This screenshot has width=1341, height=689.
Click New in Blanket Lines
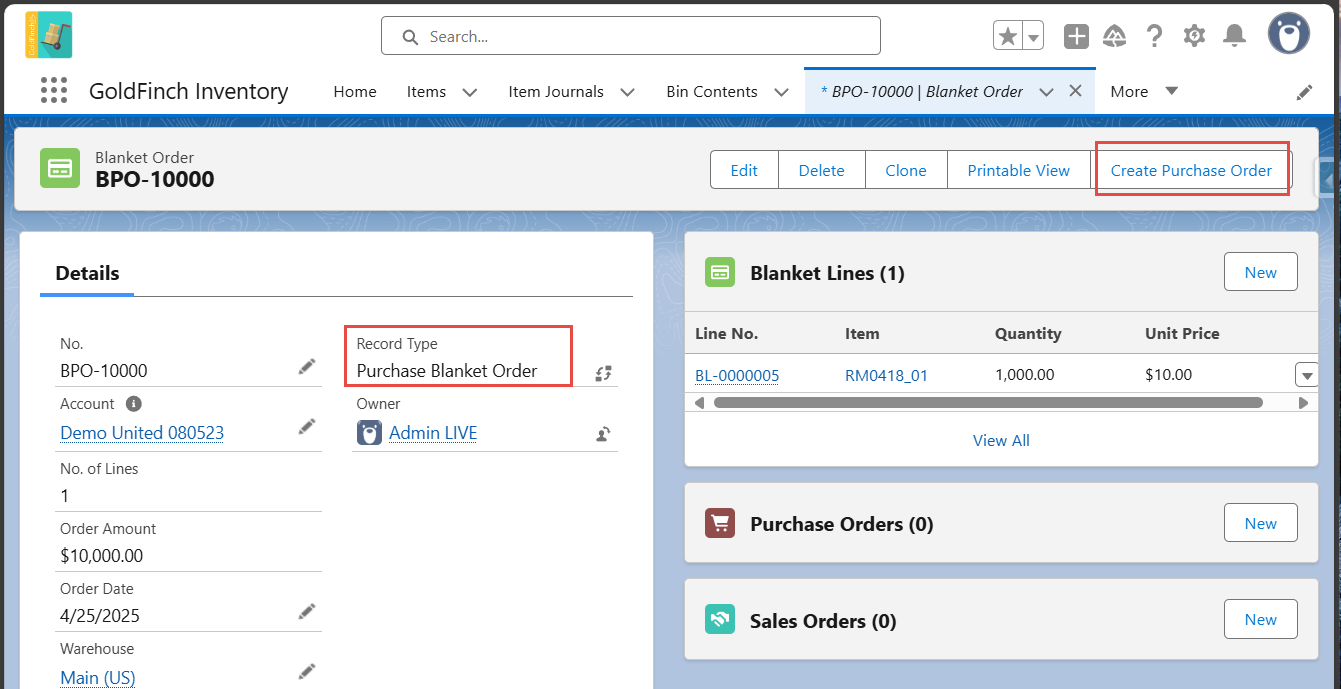[1261, 272]
